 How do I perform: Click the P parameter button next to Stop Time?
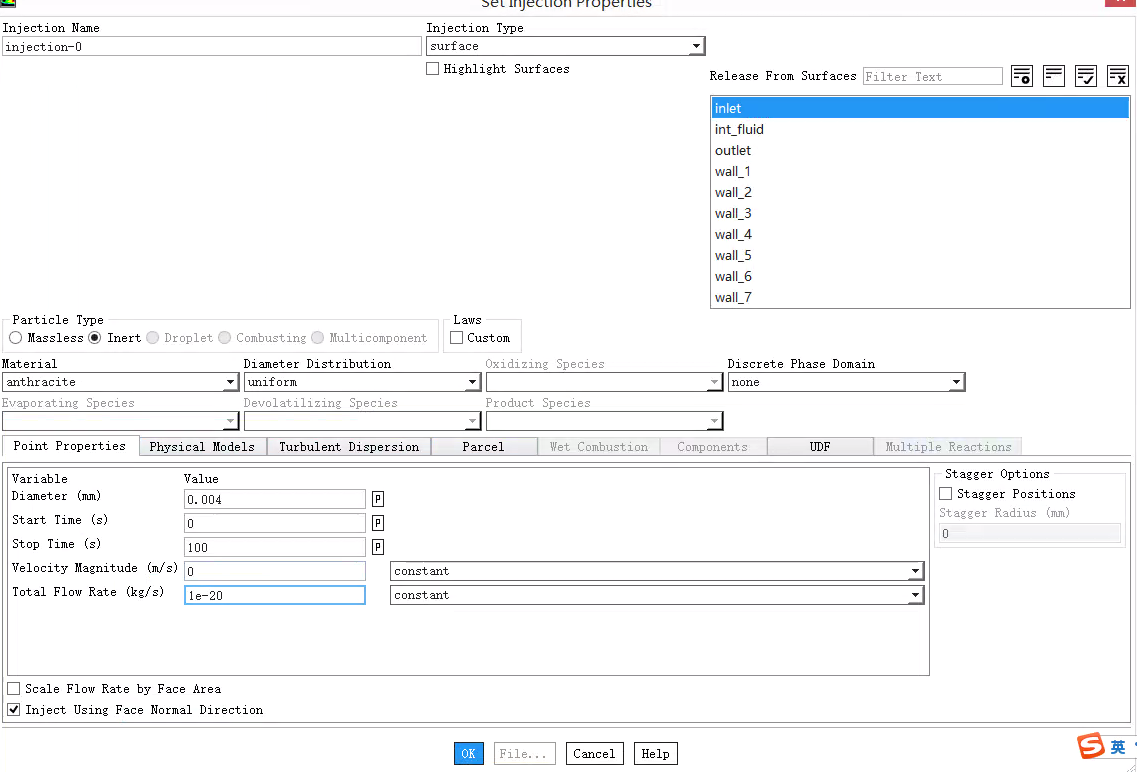coord(378,547)
